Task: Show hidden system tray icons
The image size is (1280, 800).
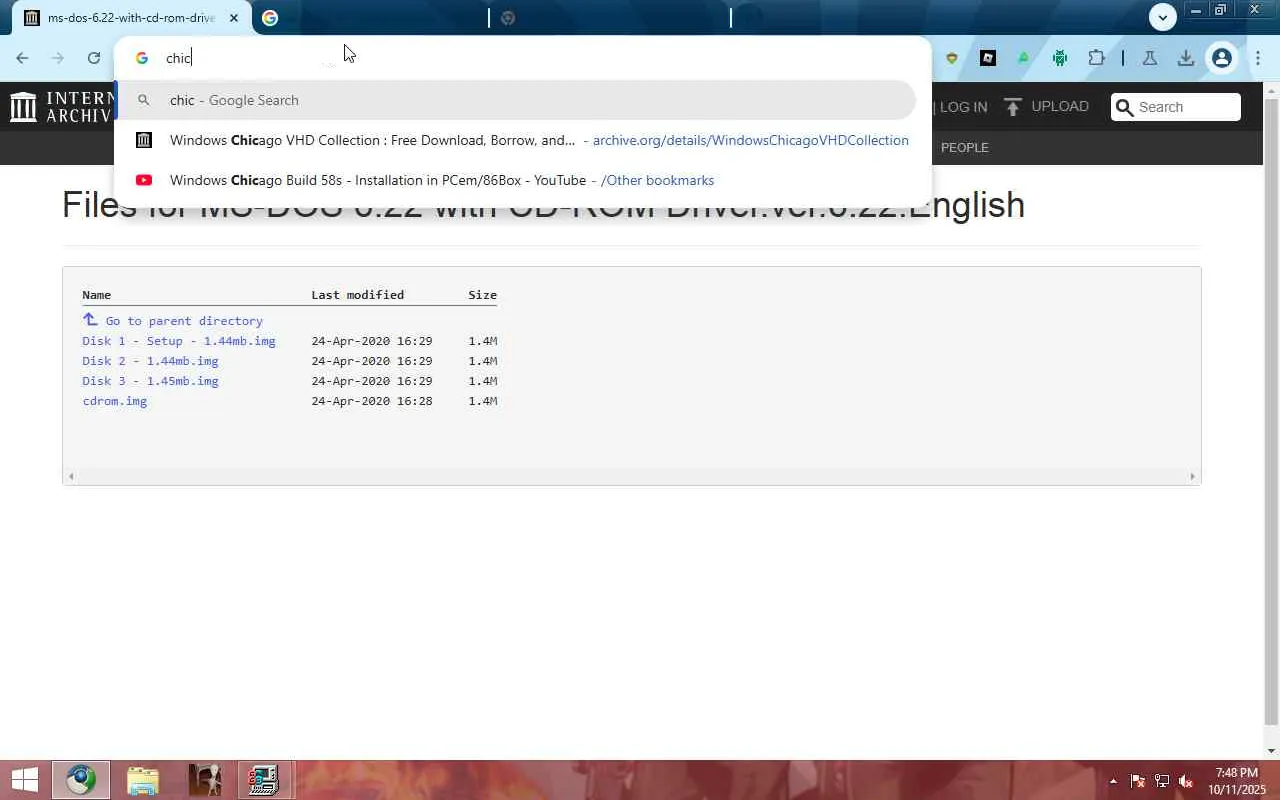Action: [1113, 781]
